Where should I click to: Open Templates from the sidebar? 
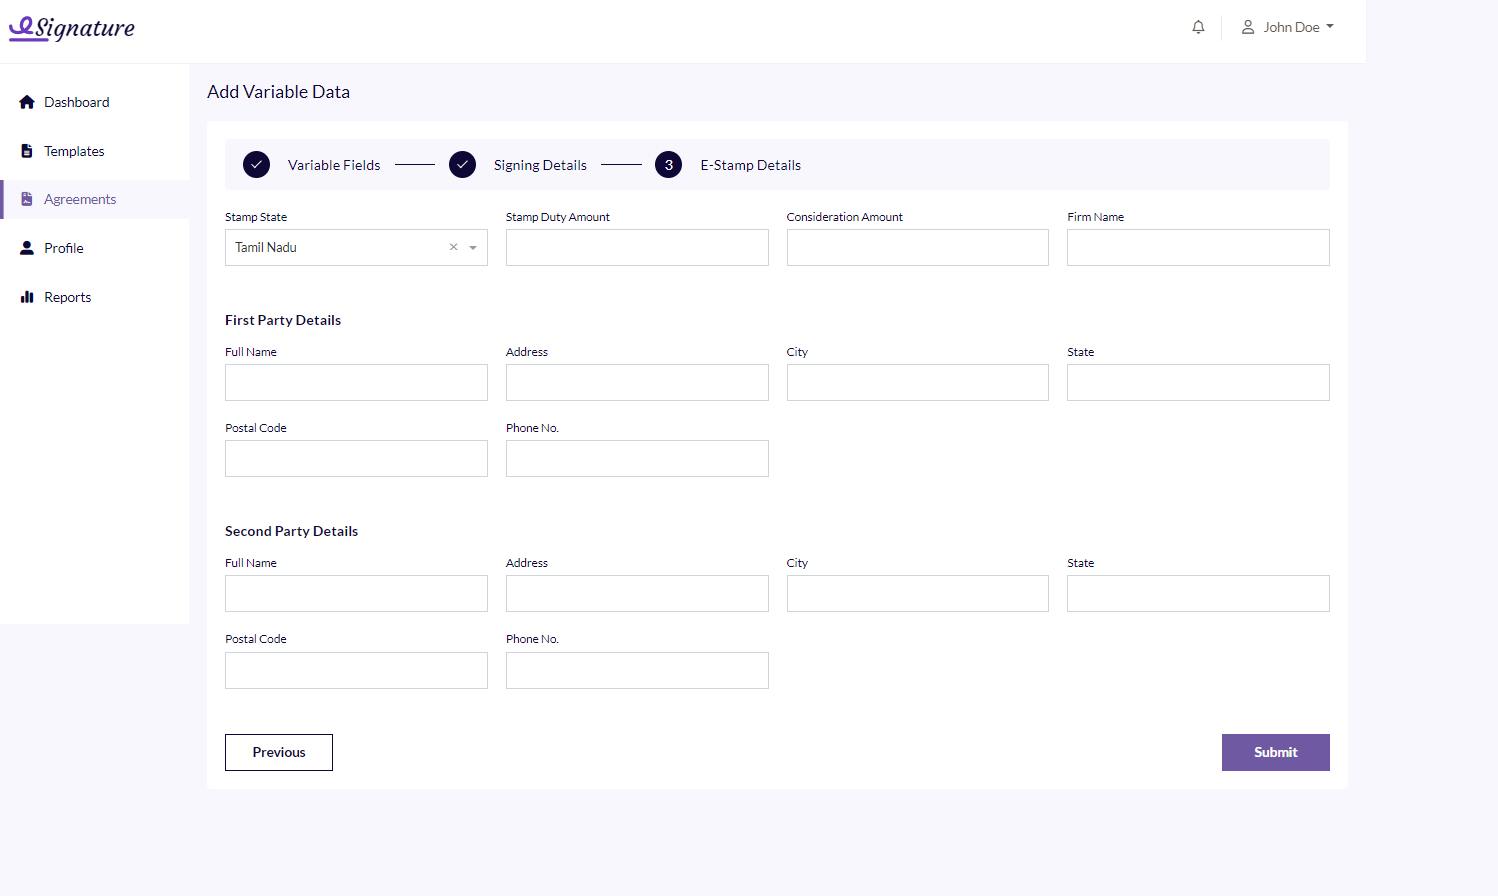click(x=74, y=151)
